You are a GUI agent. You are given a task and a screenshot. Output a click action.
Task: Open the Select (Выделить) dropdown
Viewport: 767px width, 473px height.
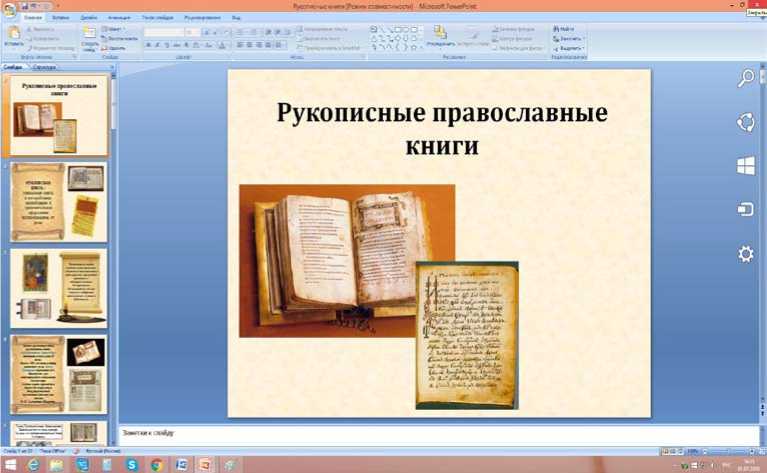(x=569, y=48)
